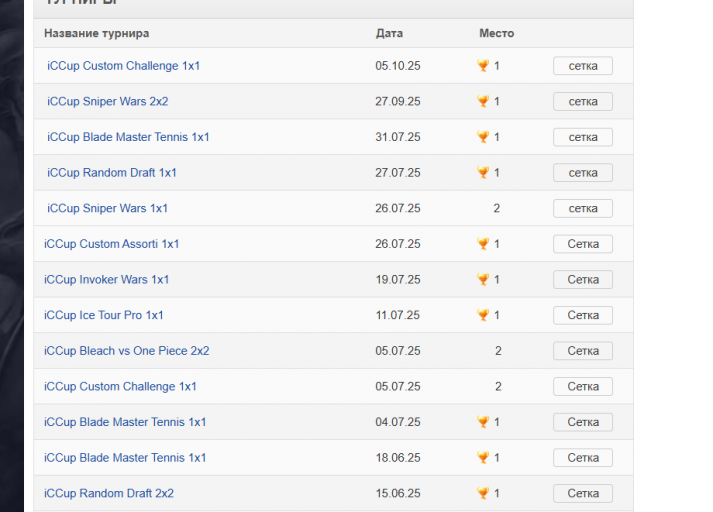
Task: Click Сетка button for Blade Master Tennis 18.06.25
Action: pos(582,458)
